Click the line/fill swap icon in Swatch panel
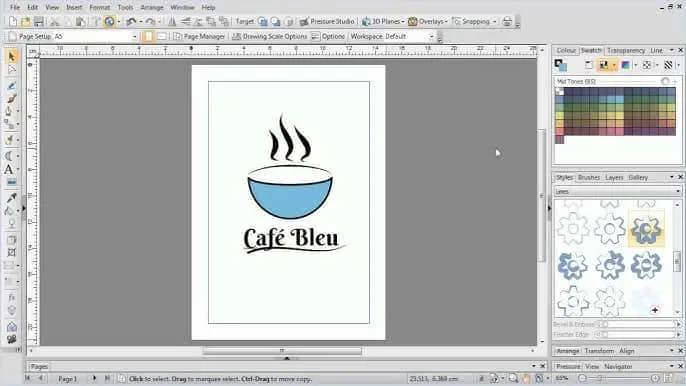This screenshot has width=686, height=386. pyautogui.click(x=561, y=65)
